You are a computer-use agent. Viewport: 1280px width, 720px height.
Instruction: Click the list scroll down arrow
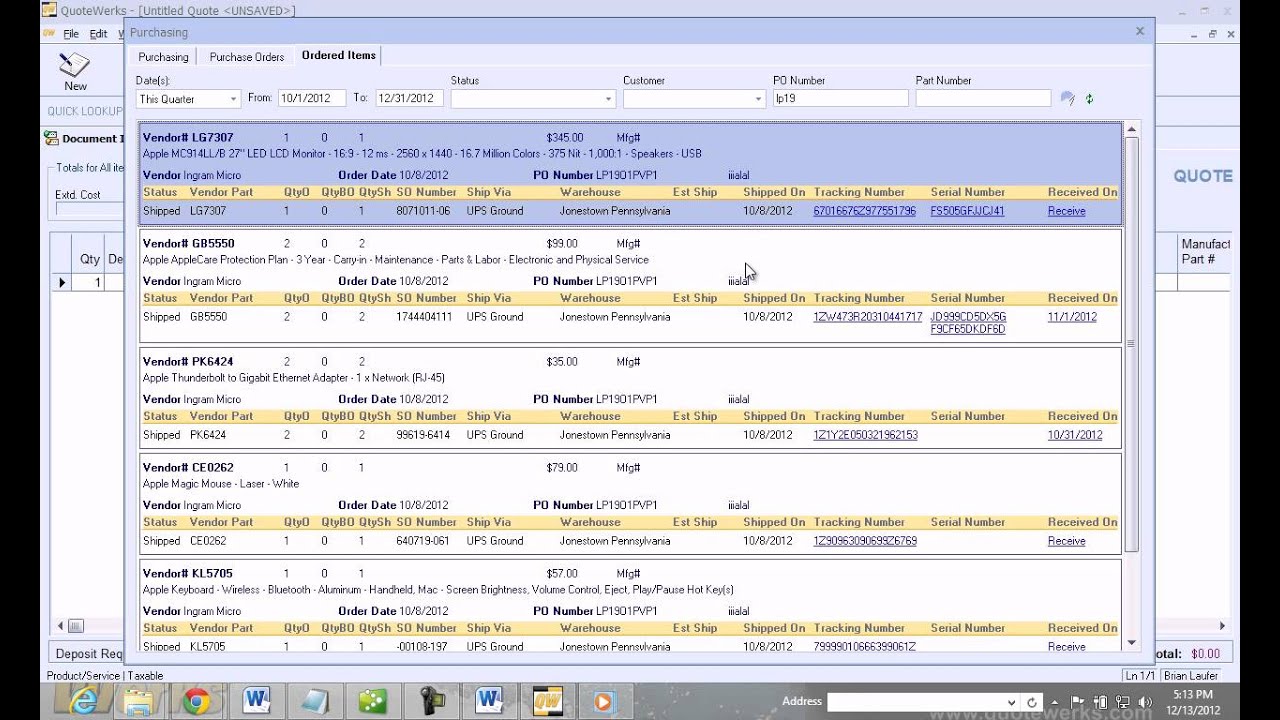click(1132, 643)
